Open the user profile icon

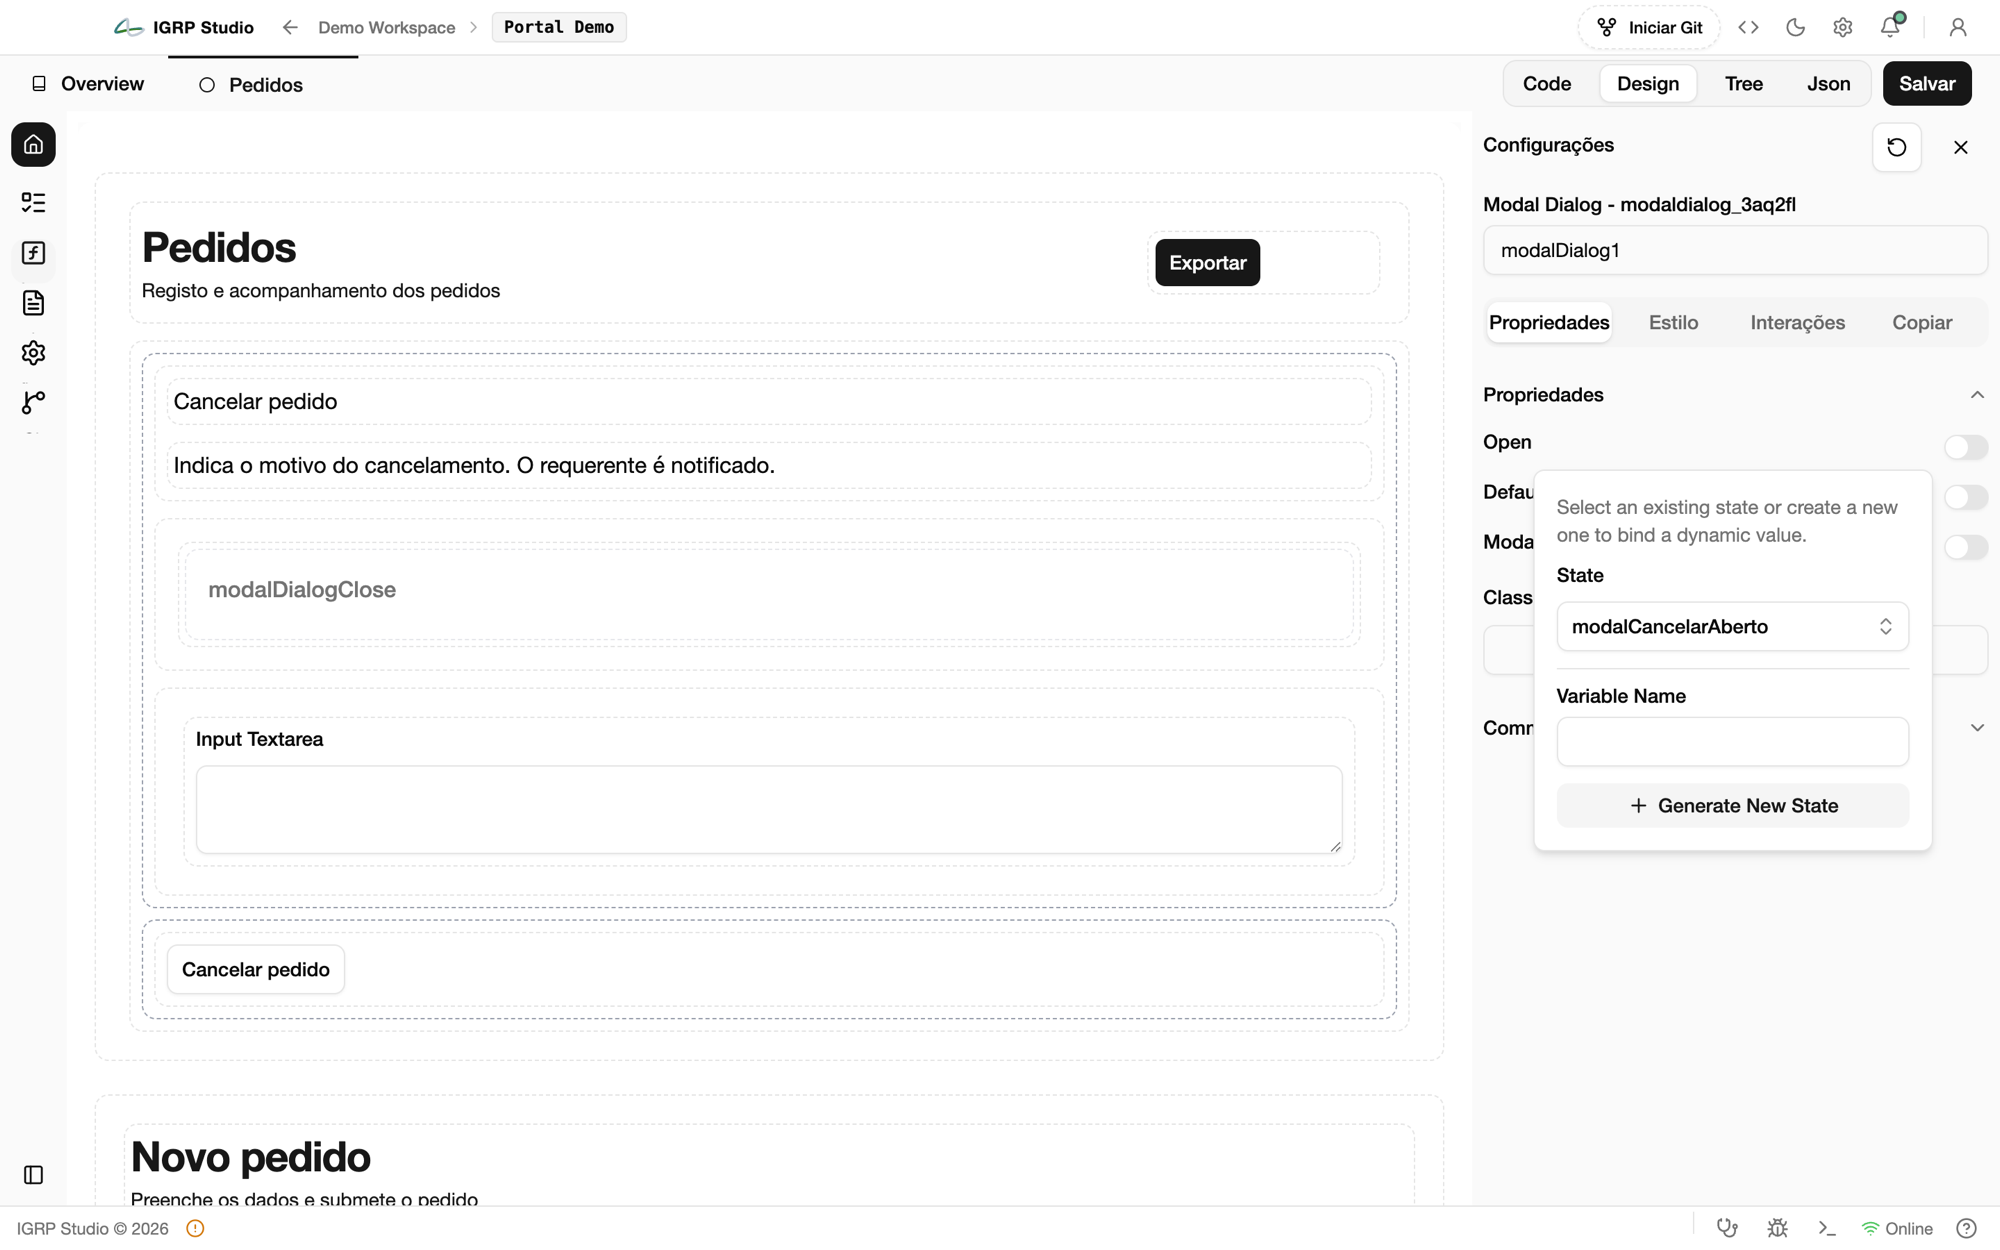1957,27
